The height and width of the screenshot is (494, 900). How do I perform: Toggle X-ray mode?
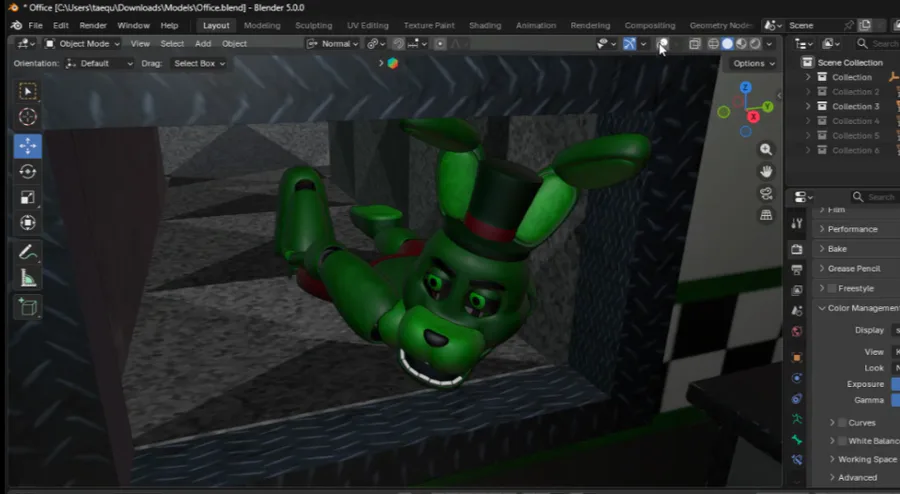(695, 44)
